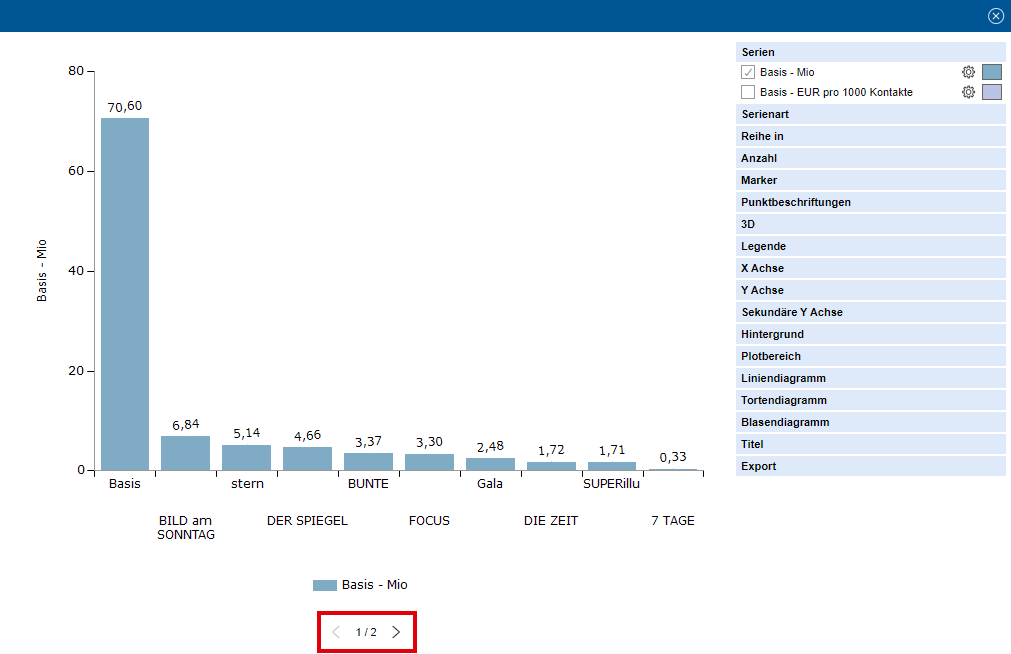Go to next legend page arrow
The width and height of the screenshot is (1011, 654).
tap(396, 632)
